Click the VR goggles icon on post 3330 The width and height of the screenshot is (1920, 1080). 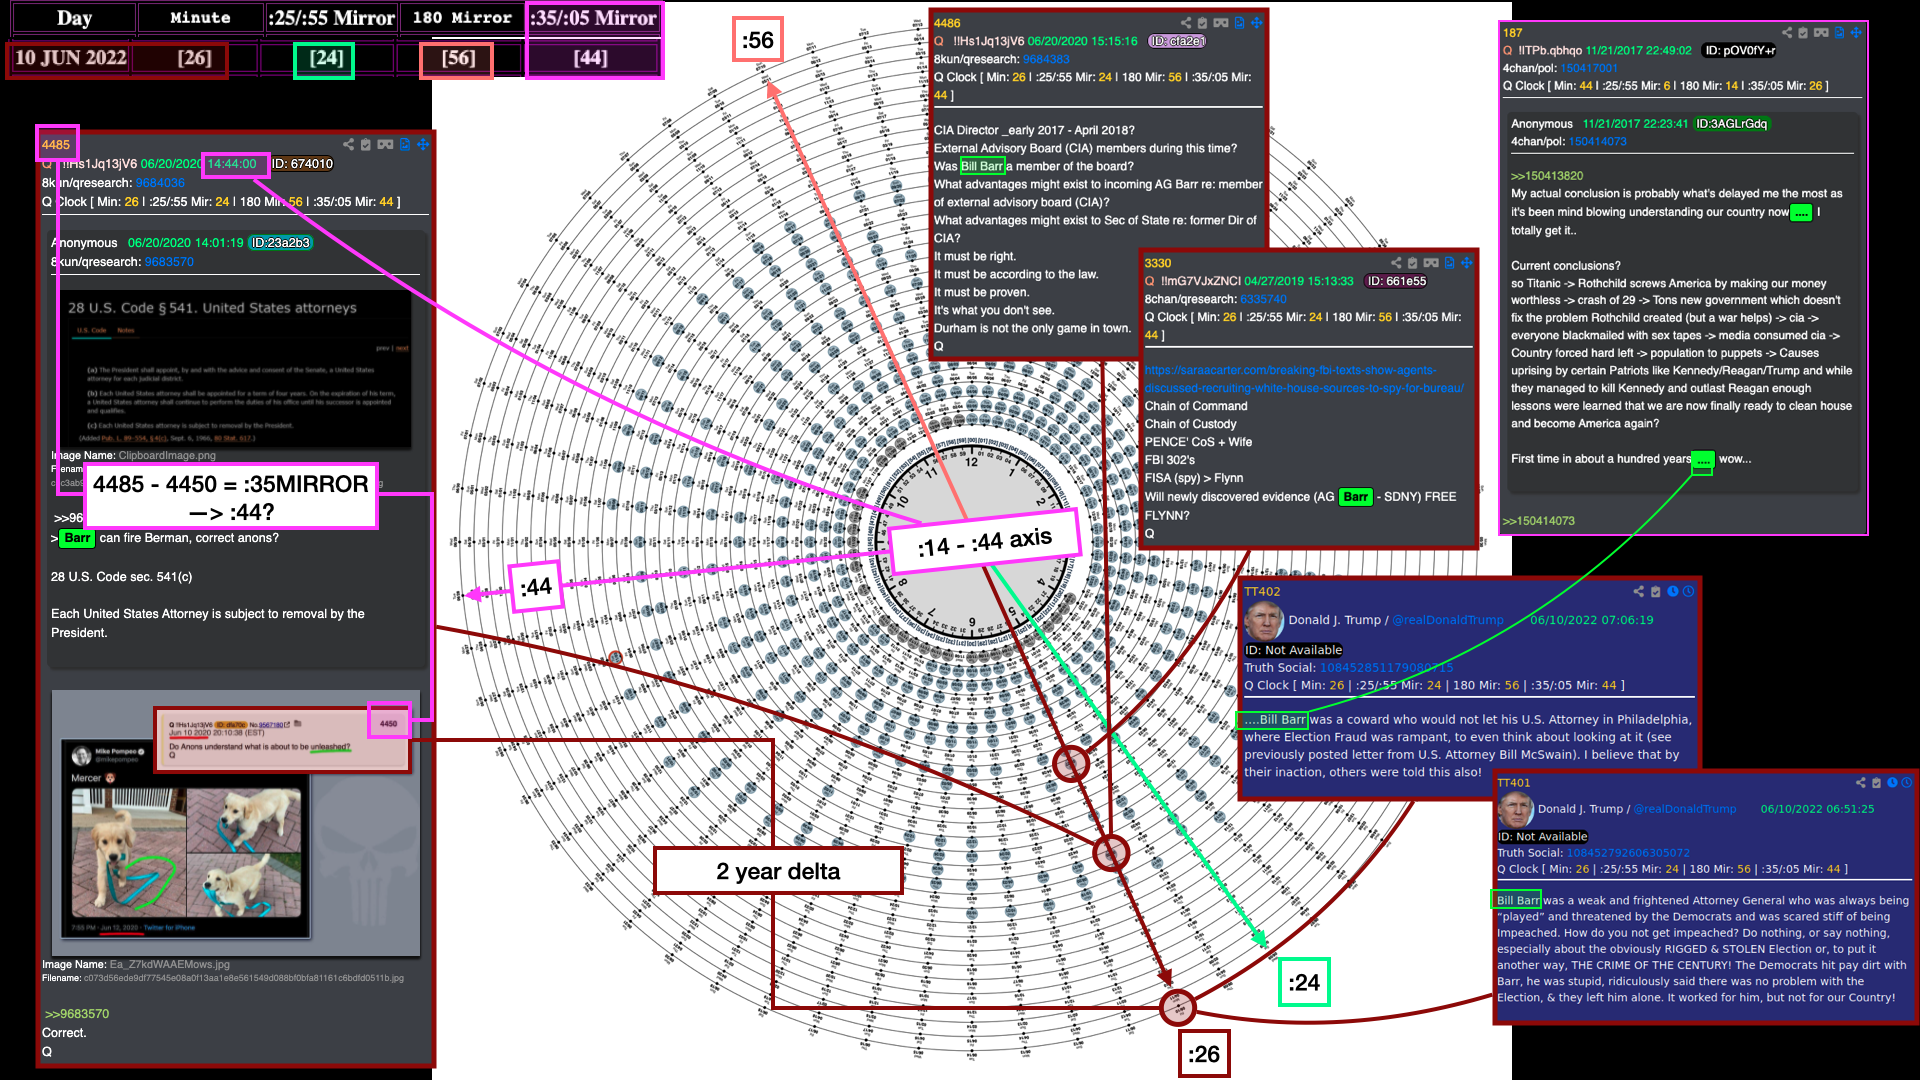coord(1431,263)
